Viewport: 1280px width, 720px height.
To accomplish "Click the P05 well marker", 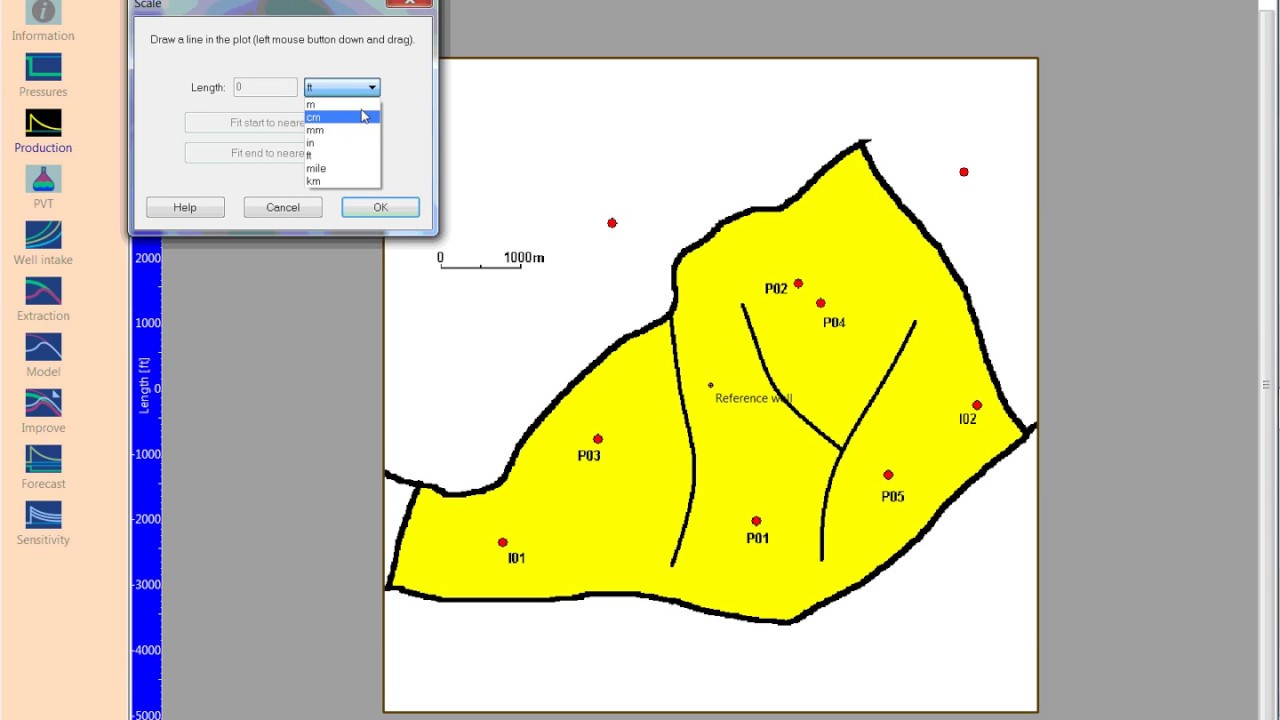I will 888,475.
